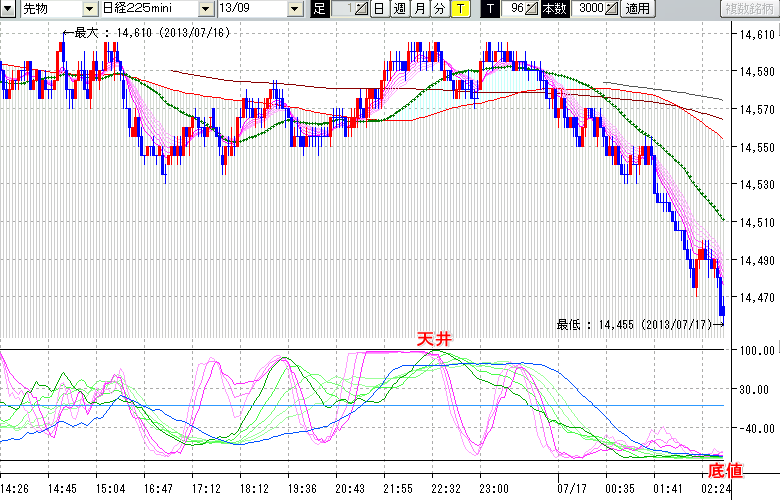Open the 日経225mini instrument dropdown
The height and width of the screenshot is (500, 780).
coord(205,9)
